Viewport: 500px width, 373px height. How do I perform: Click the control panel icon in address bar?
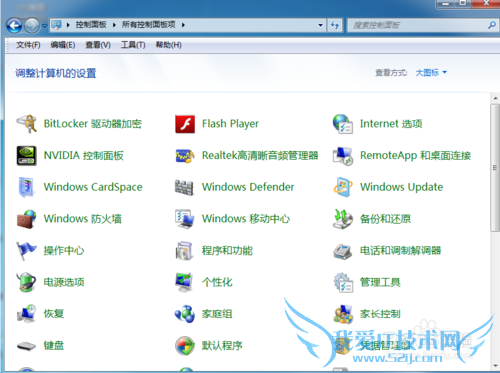point(56,25)
